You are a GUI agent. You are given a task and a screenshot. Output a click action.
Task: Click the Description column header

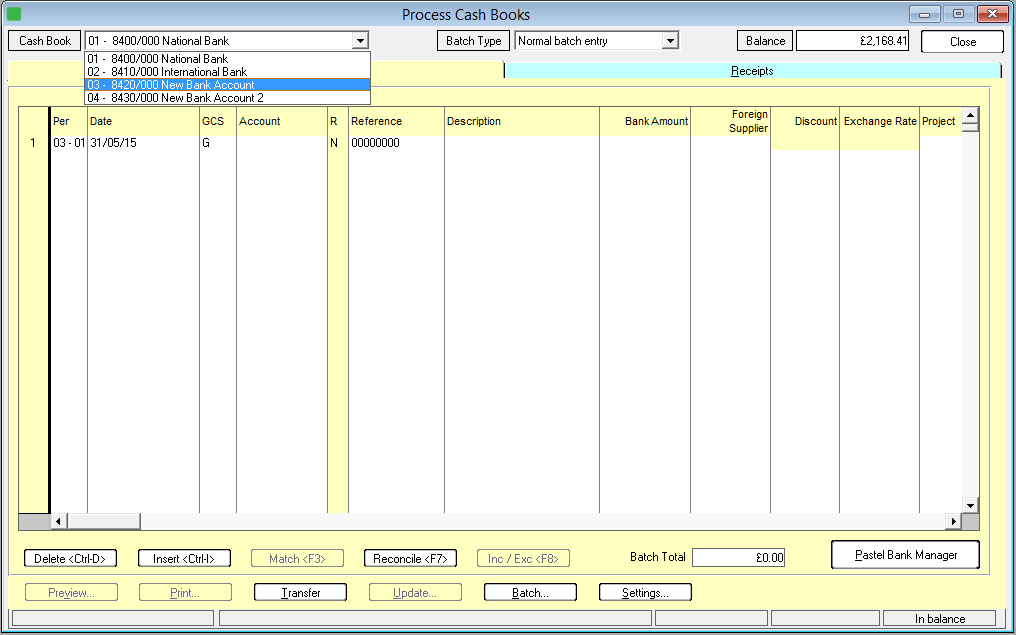point(522,121)
